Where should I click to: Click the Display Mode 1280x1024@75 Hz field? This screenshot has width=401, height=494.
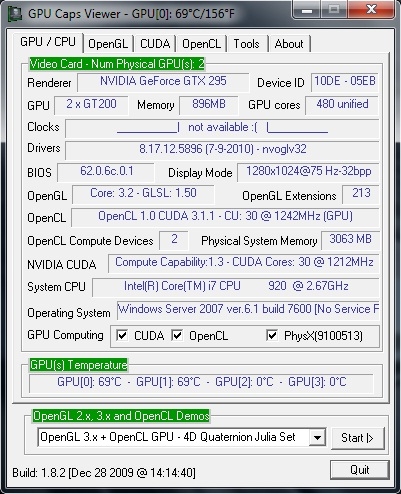click(x=308, y=172)
